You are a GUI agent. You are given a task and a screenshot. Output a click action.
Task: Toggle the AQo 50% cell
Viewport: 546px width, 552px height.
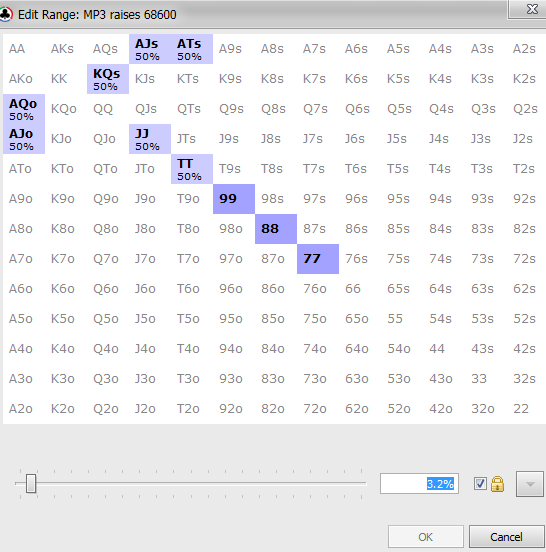(x=24, y=109)
